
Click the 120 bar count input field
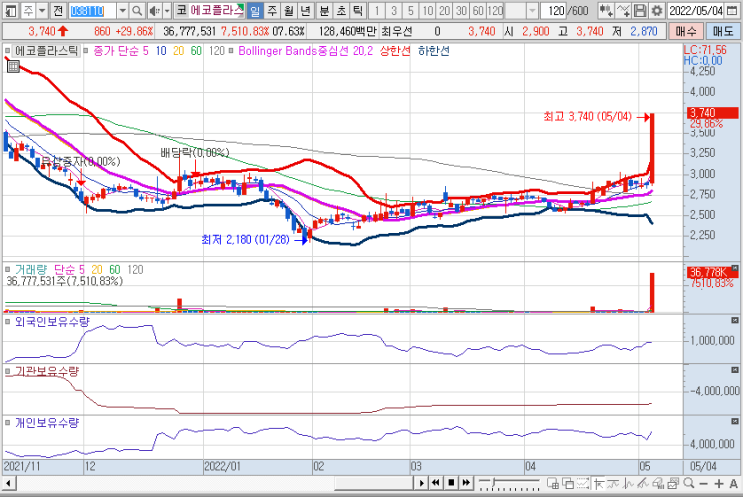click(553, 10)
